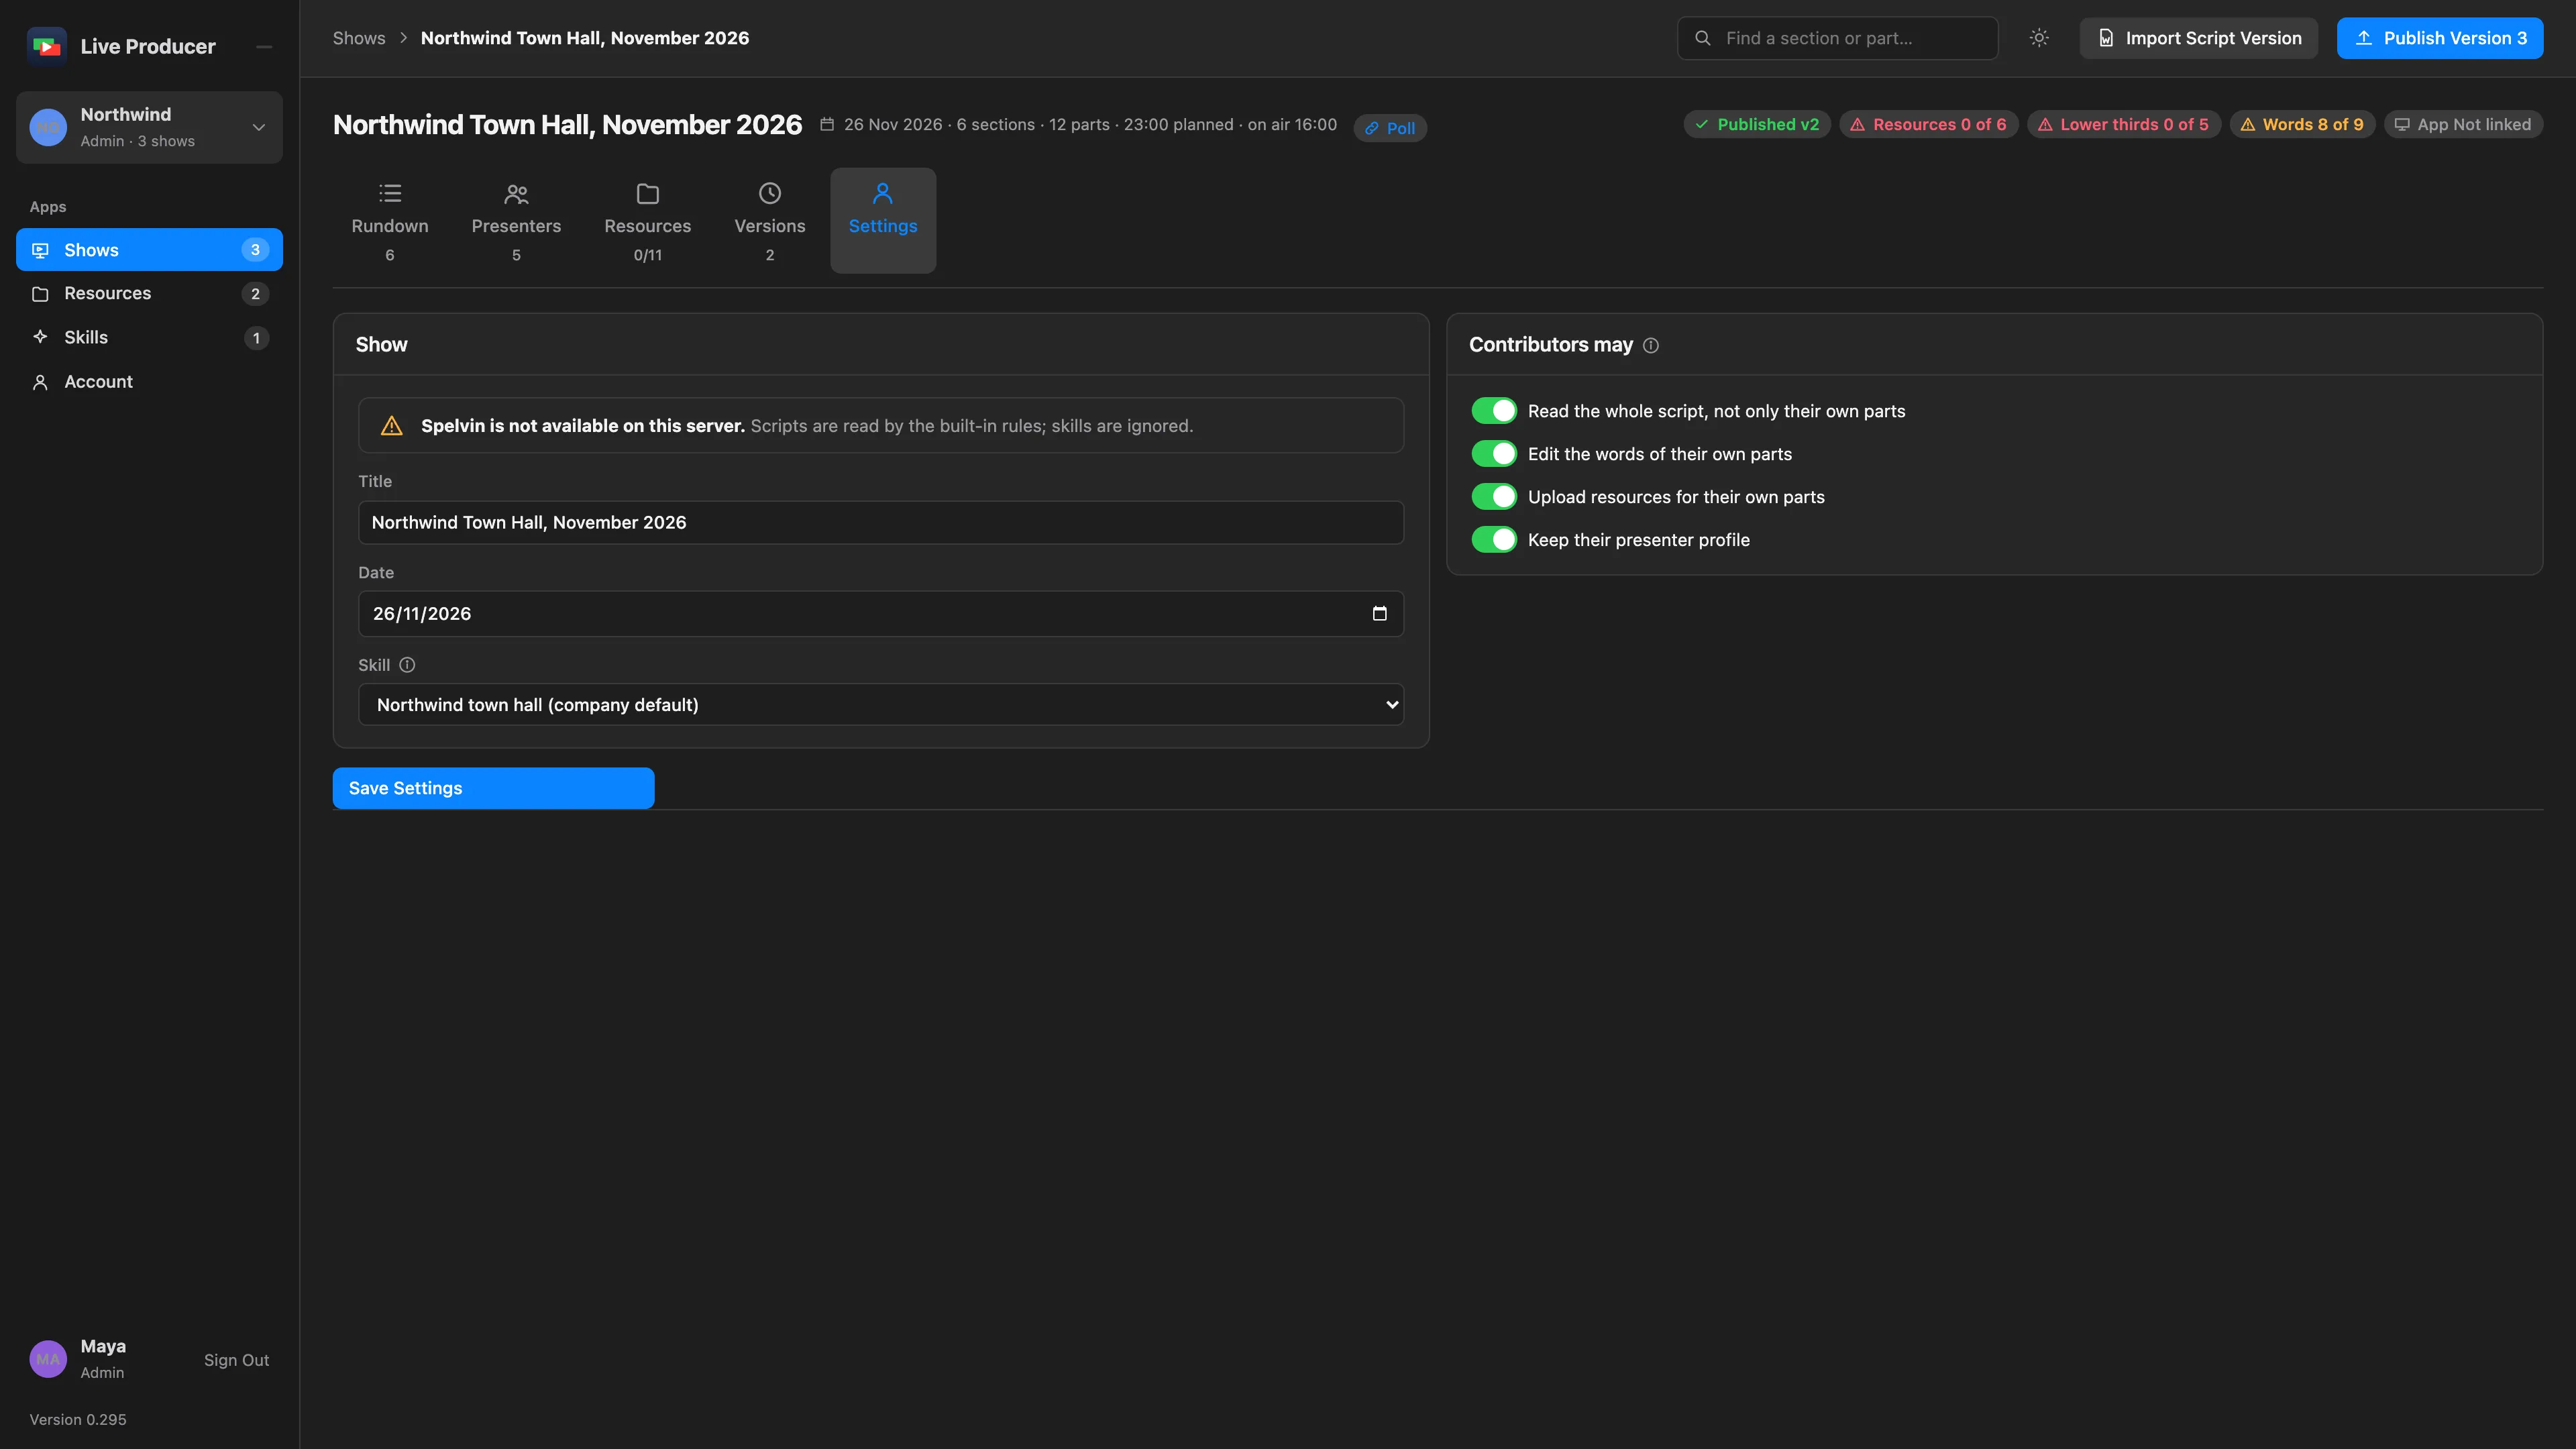Image resolution: width=2576 pixels, height=1449 pixels.
Task: Click the calendar icon beside 26 Nov 2026
Action: coord(827,125)
